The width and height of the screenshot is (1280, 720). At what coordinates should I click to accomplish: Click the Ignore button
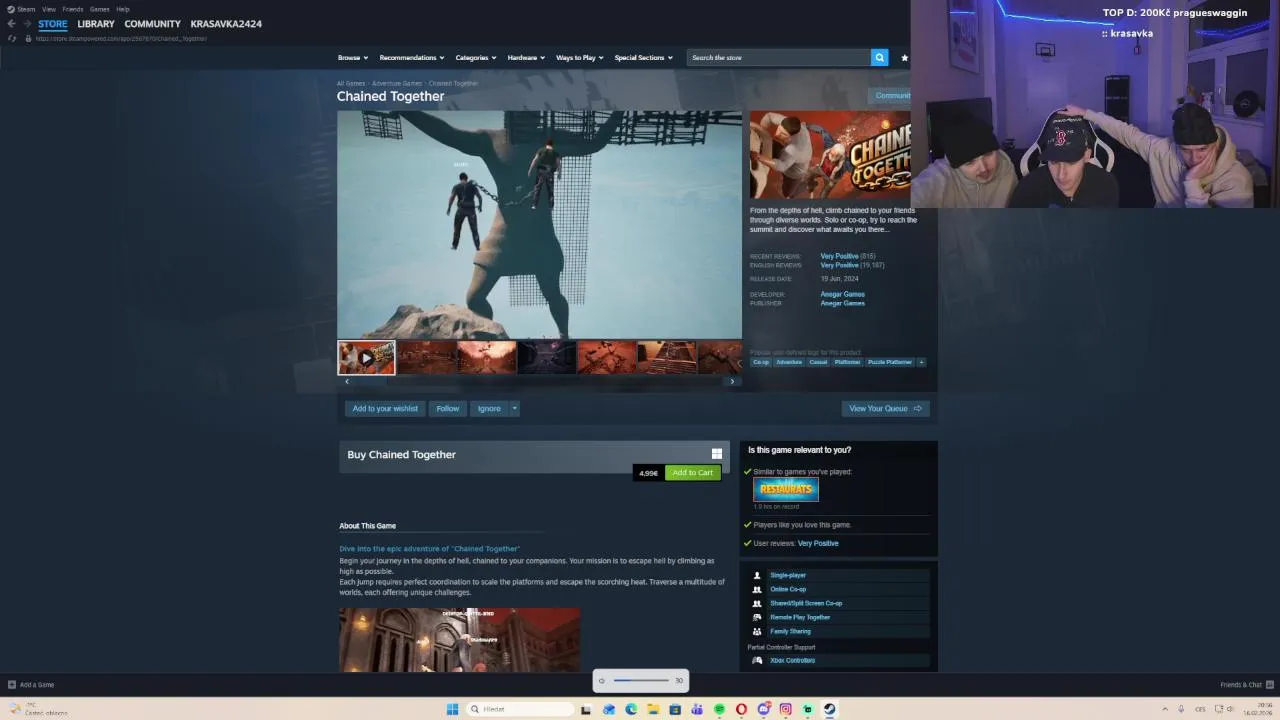tap(489, 408)
